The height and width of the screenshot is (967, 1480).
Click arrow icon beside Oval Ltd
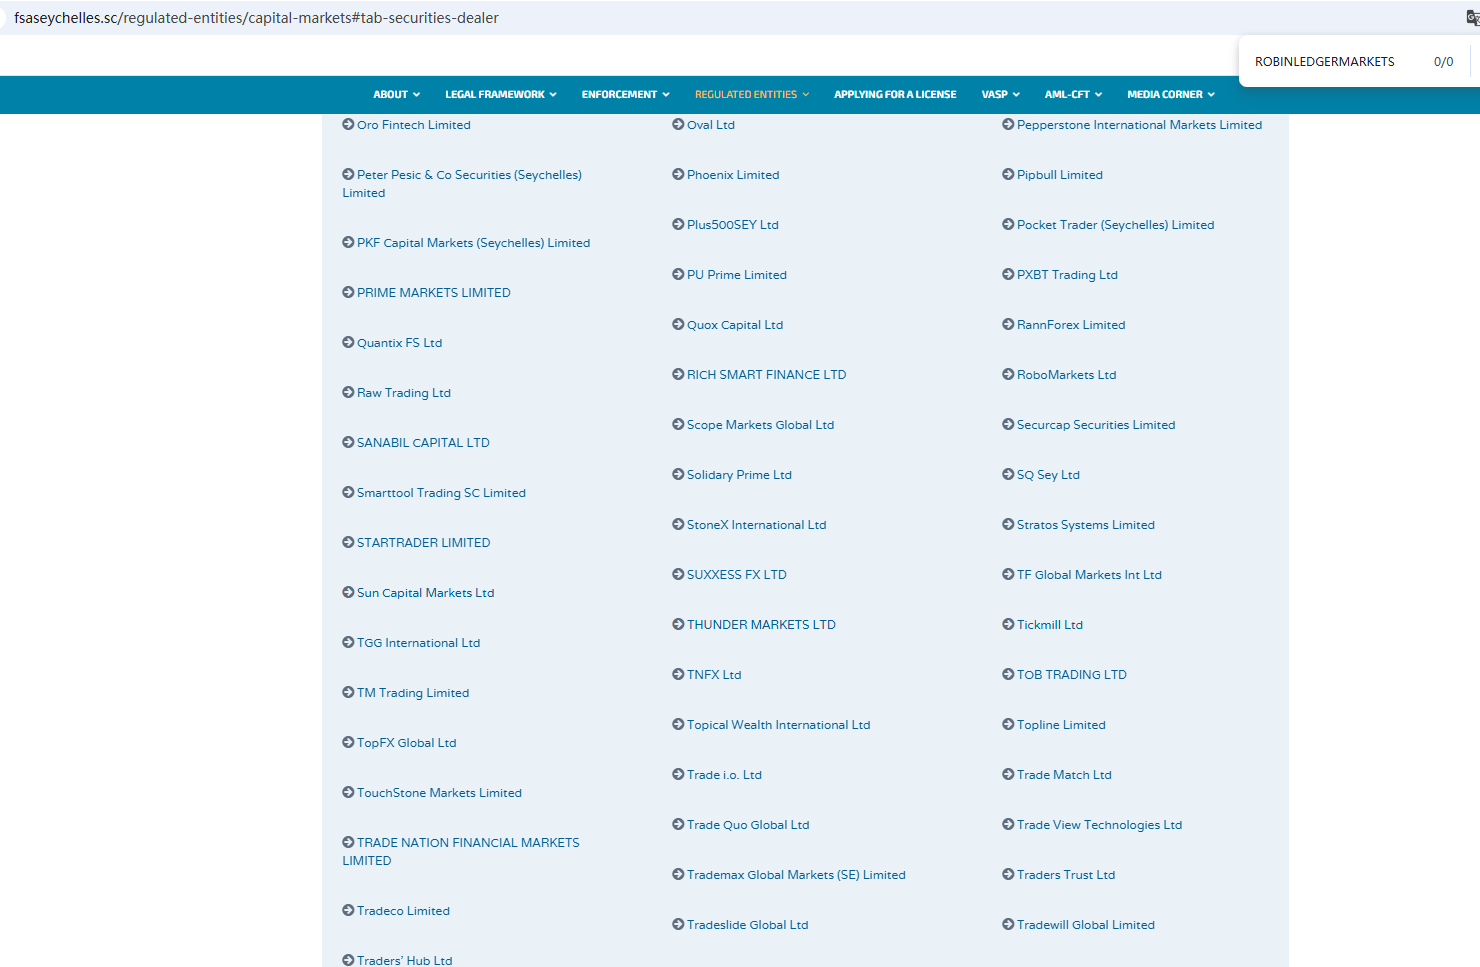678,125
